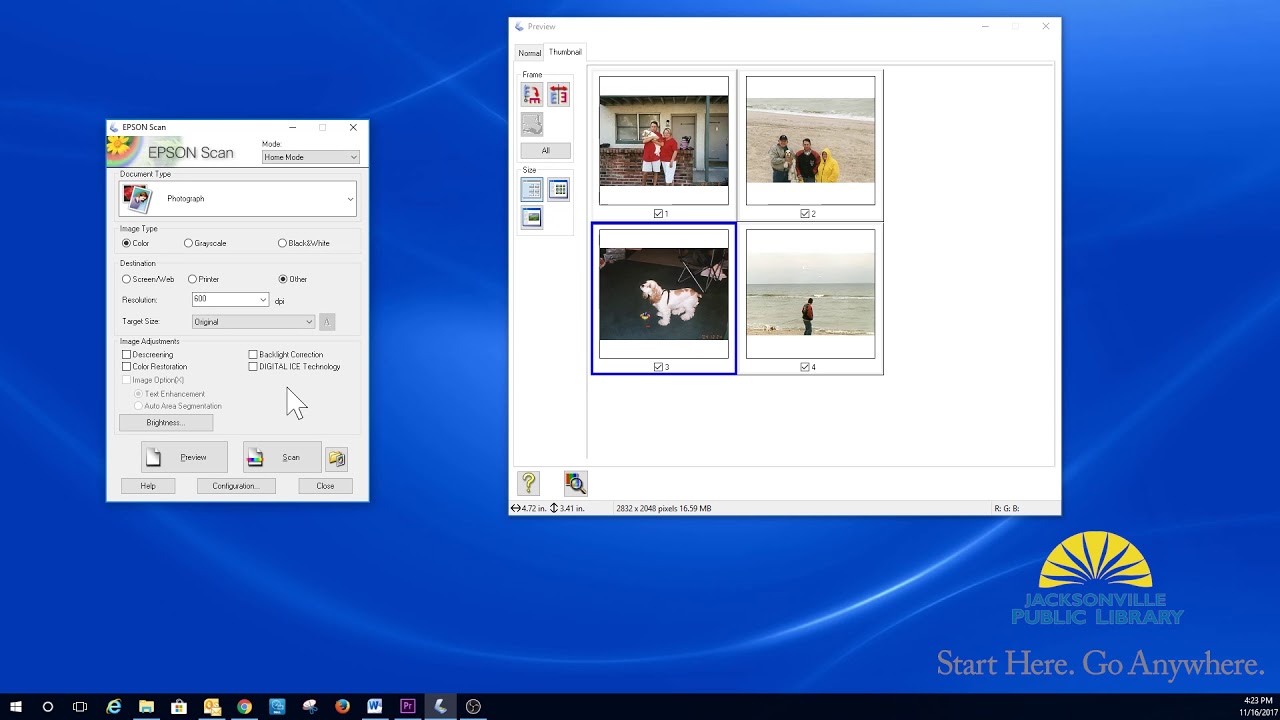Viewport: 1280px width, 720px height.
Task: Open Cortana search circle on taskbar
Action: coord(48,707)
